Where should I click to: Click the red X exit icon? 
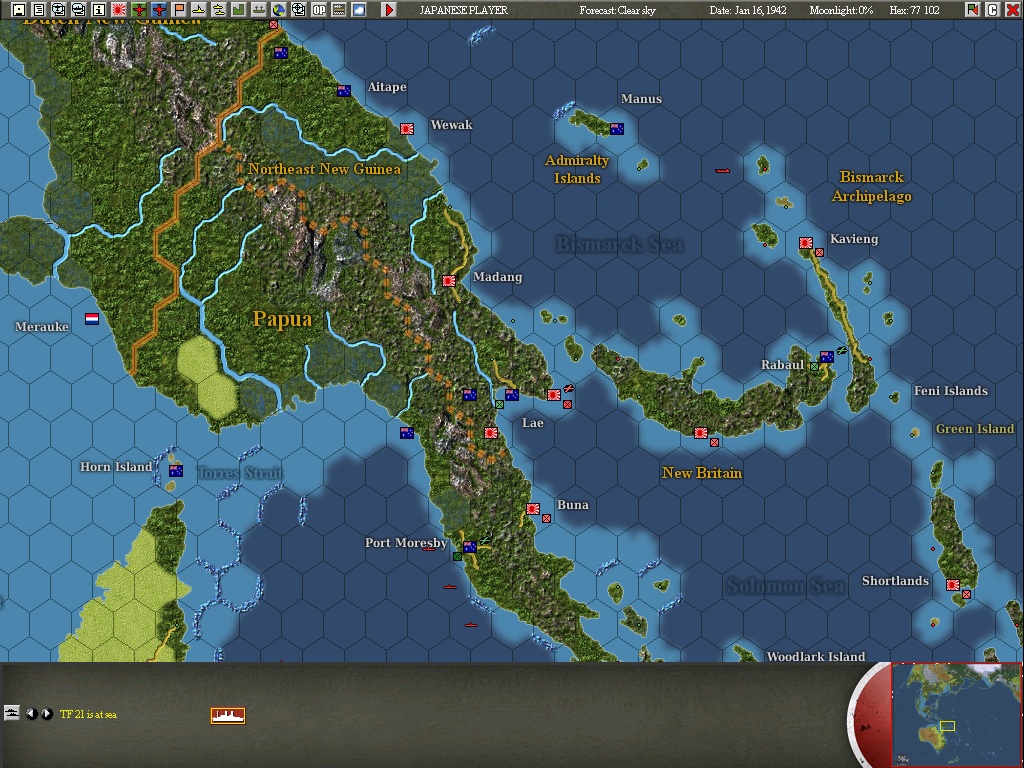click(1012, 9)
